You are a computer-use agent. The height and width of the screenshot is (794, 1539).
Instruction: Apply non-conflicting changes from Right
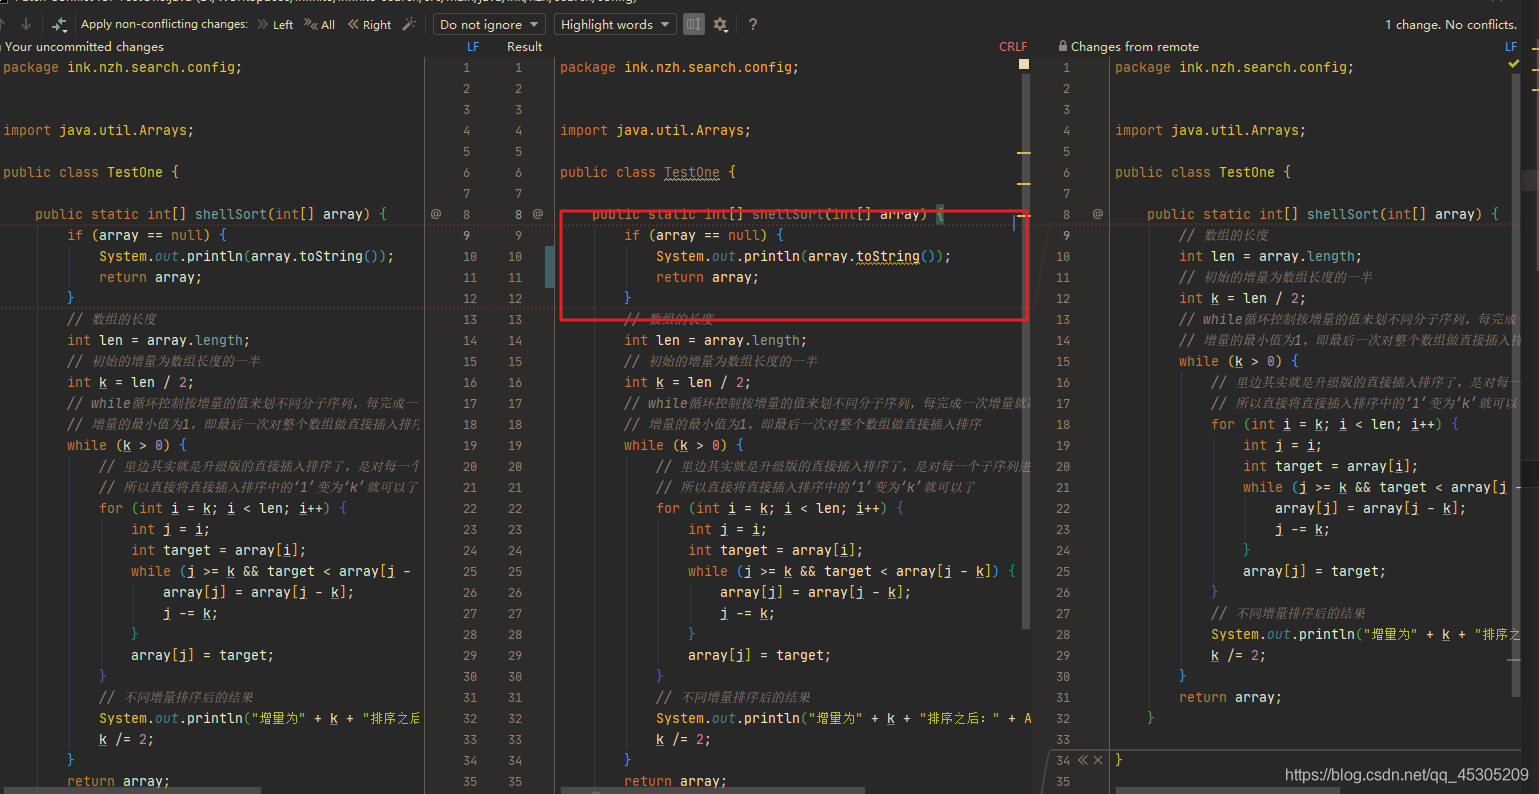pyautogui.click(x=369, y=25)
